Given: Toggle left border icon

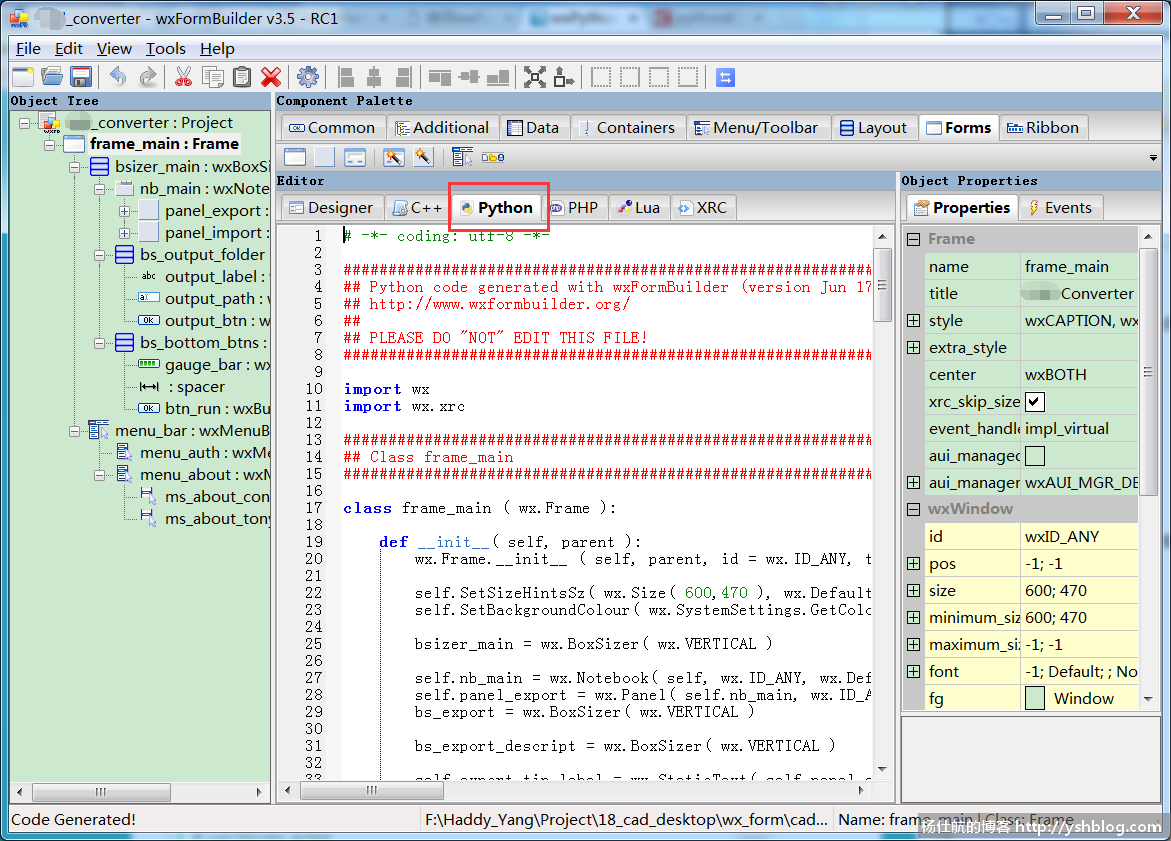Looking at the screenshot, I should pos(601,77).
